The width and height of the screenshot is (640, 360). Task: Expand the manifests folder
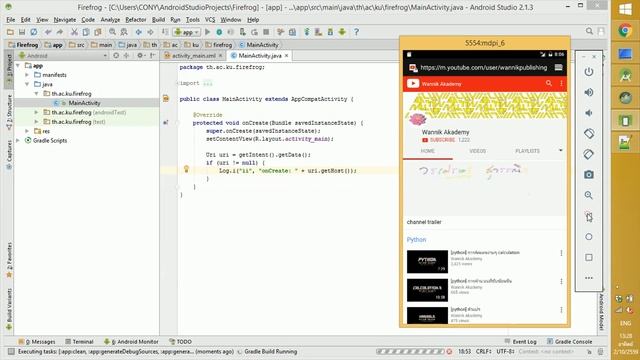(27, 75)
